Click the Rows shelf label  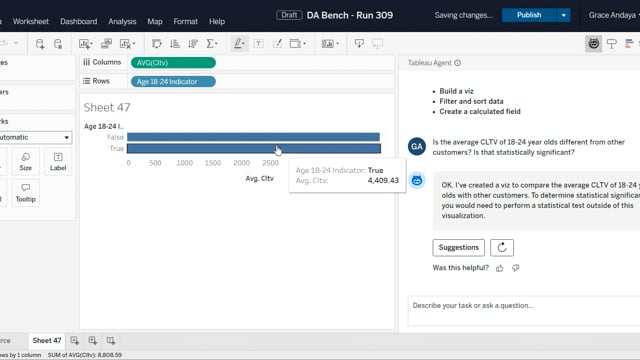pos(97,81)
